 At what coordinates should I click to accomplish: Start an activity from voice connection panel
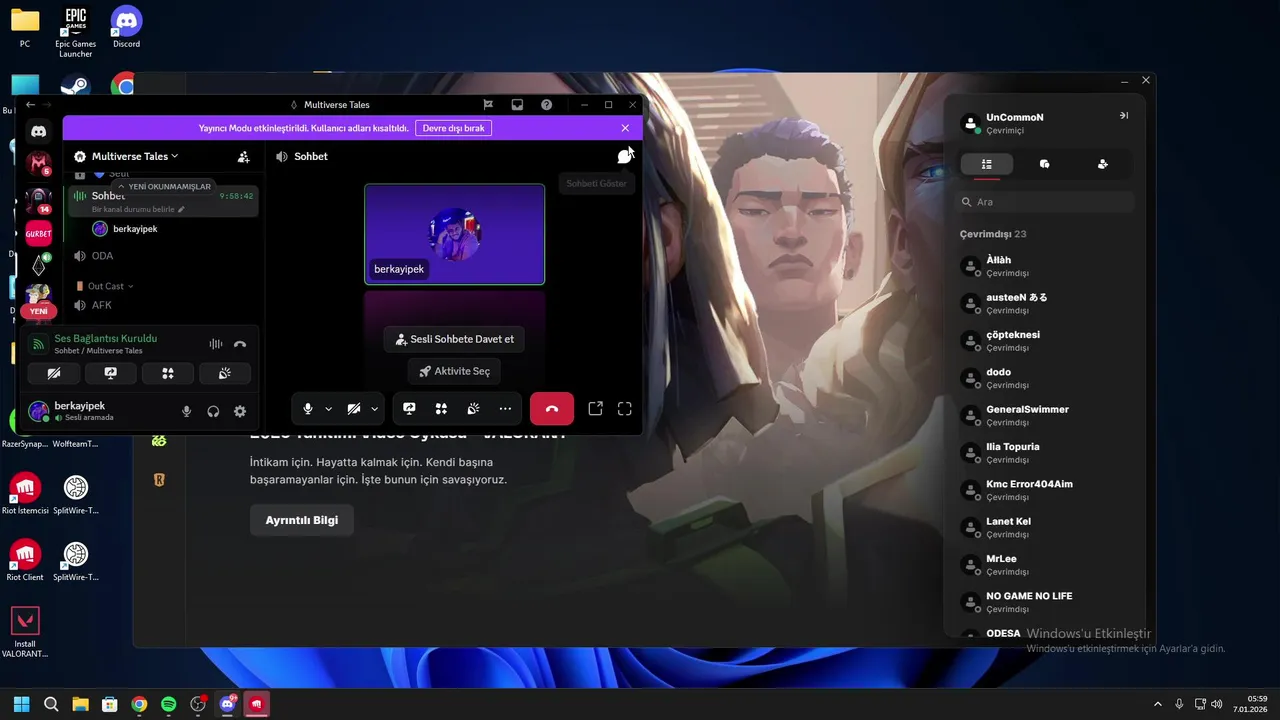(168, 373)
